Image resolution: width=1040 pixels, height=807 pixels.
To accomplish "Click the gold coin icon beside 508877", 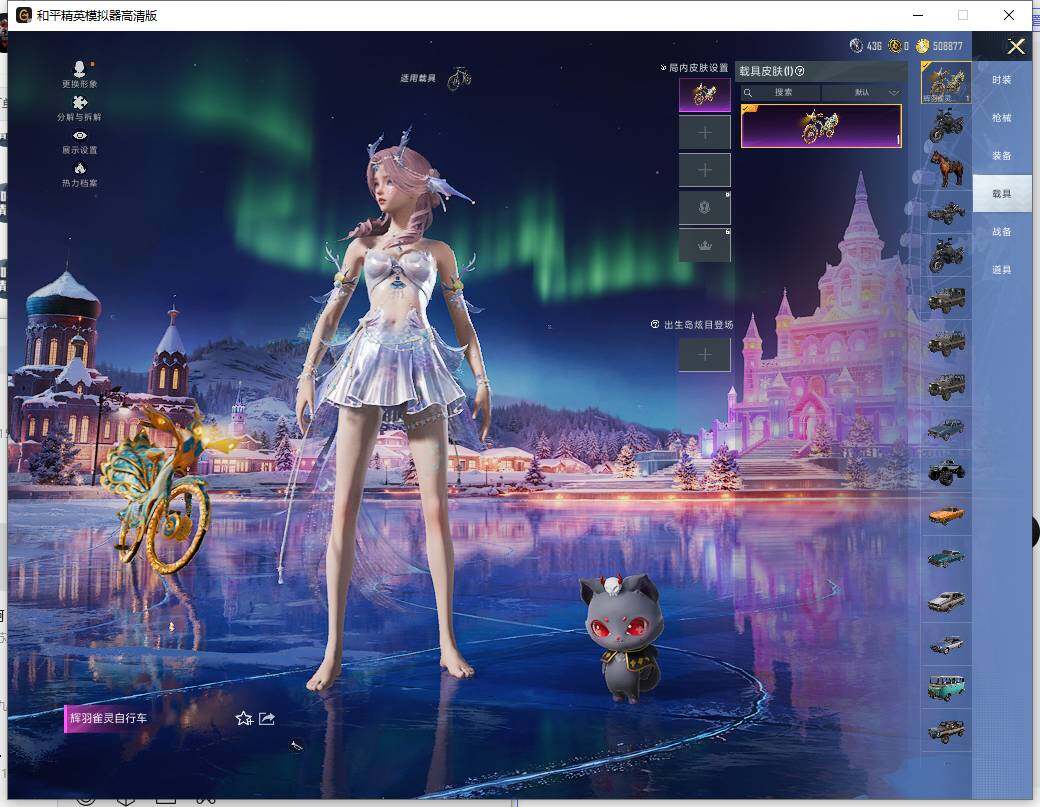I will coord(922,46).
